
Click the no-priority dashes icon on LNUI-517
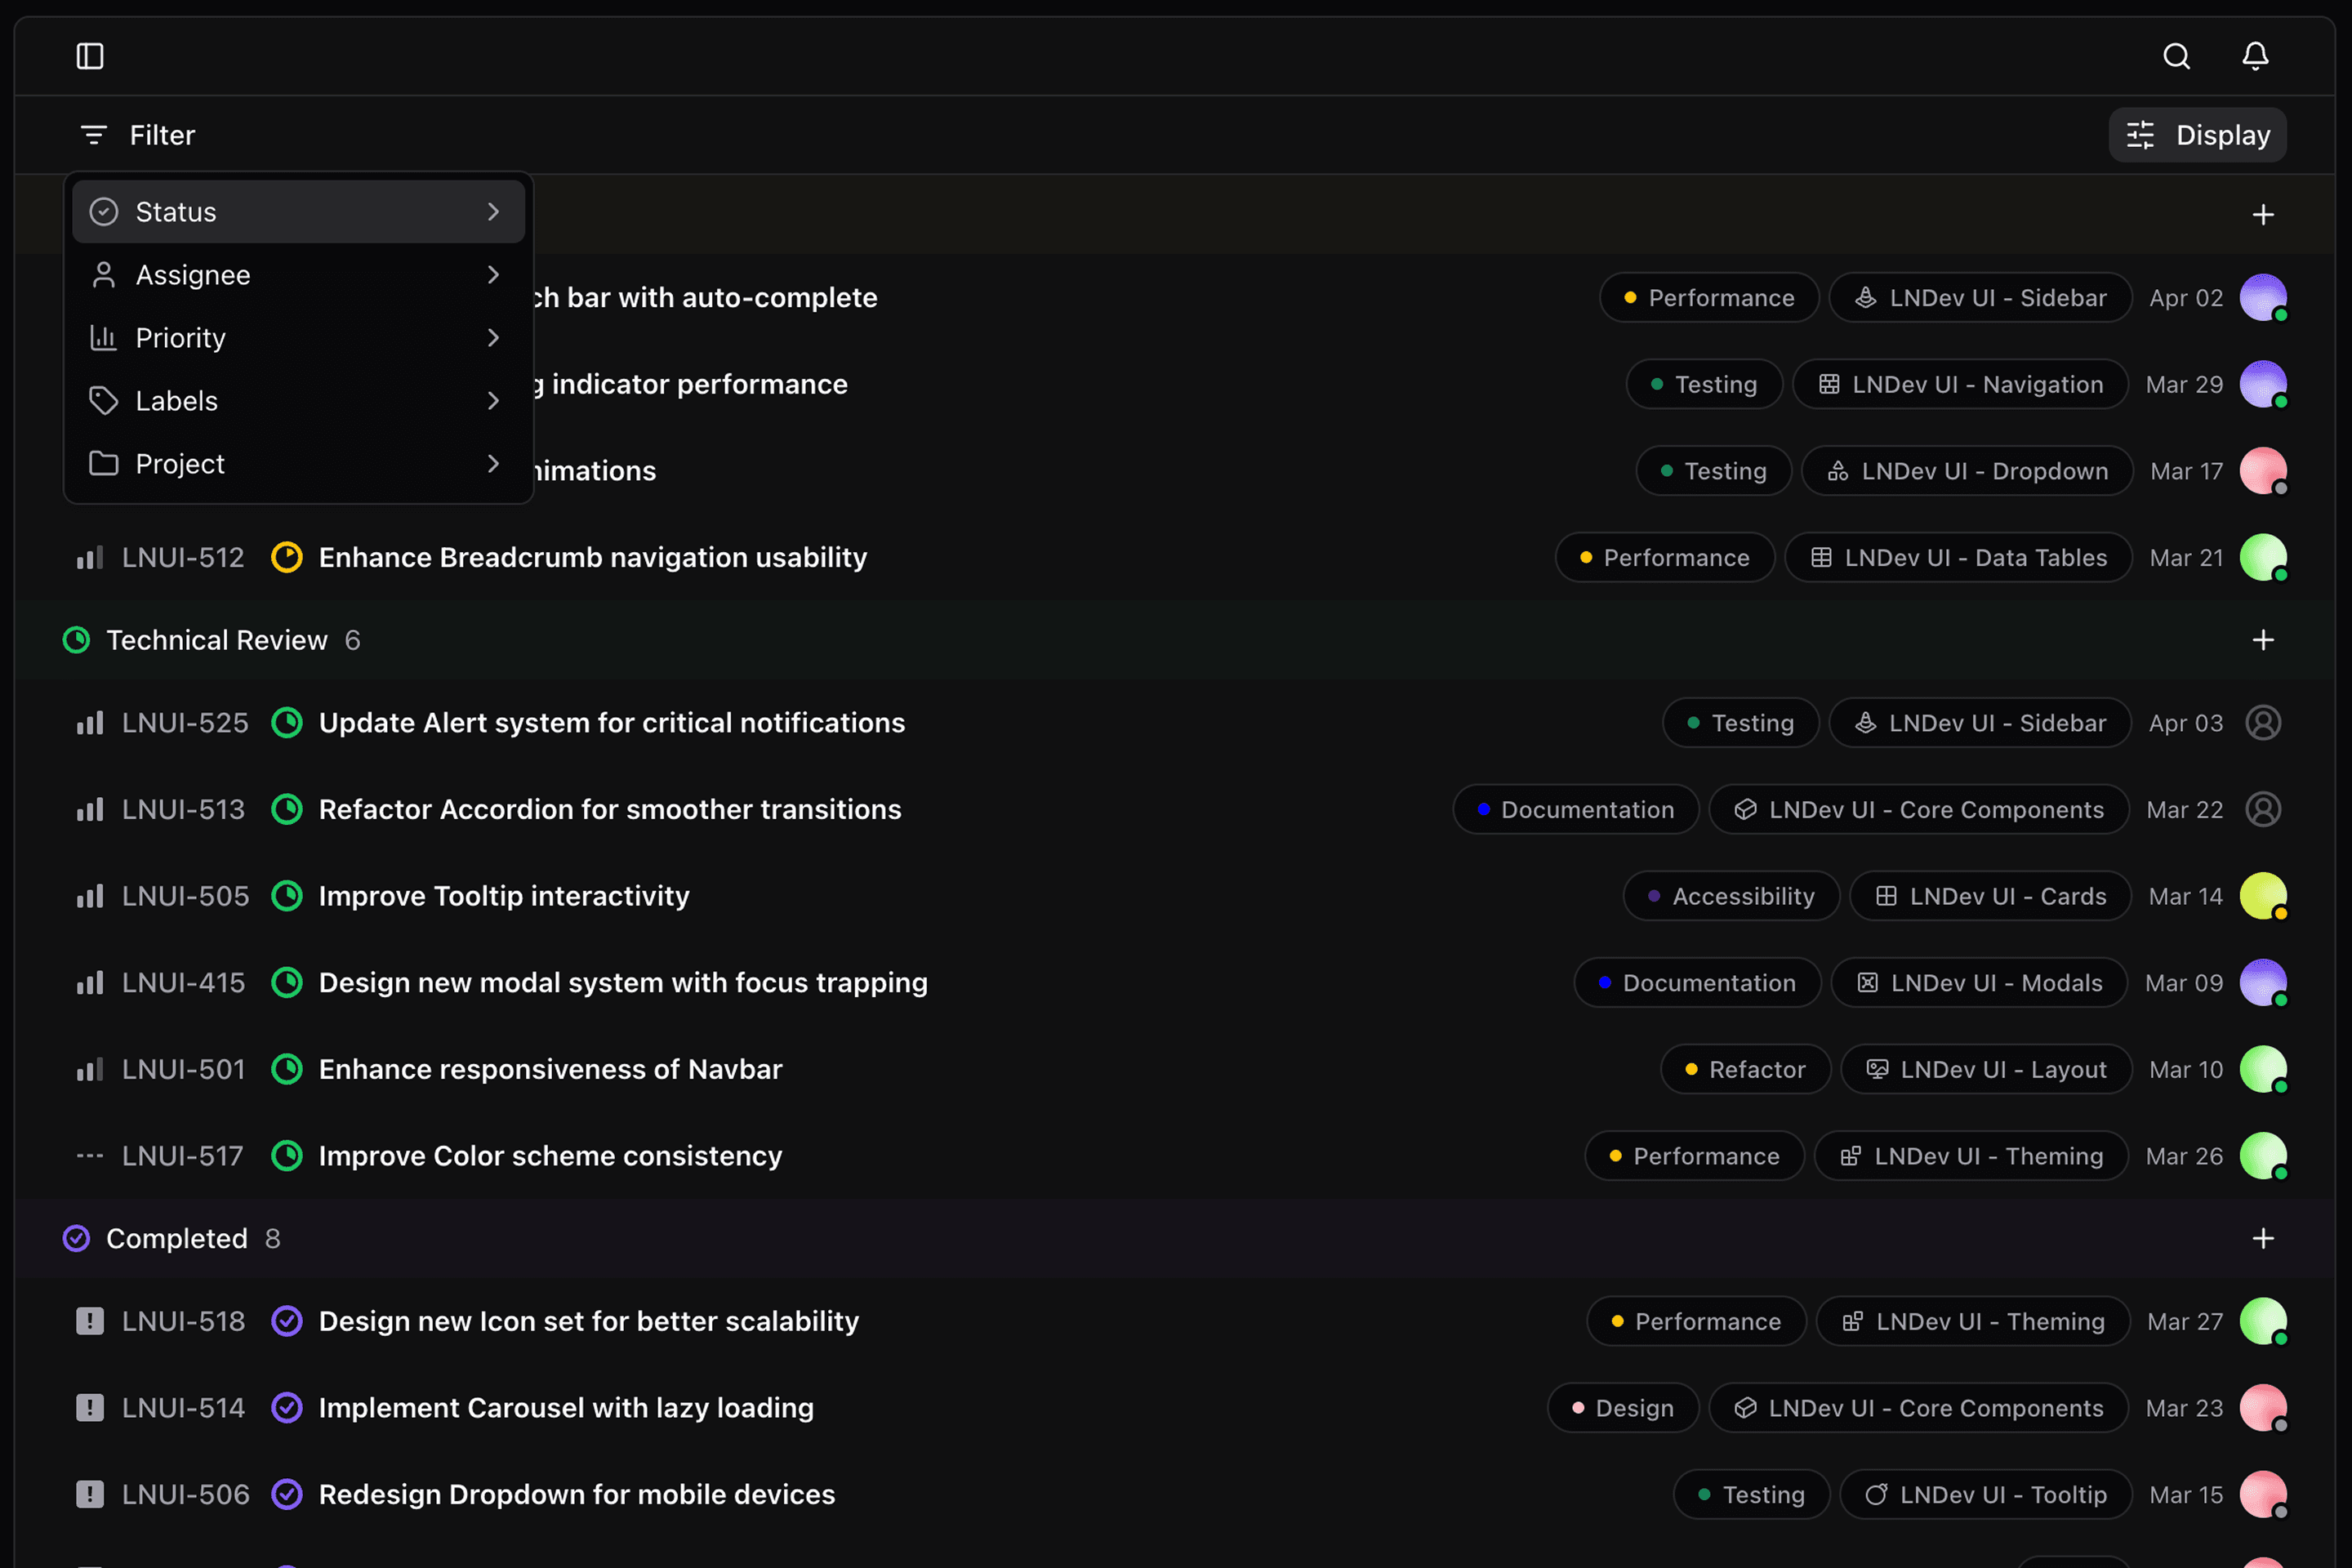(x=89, y=1155)
